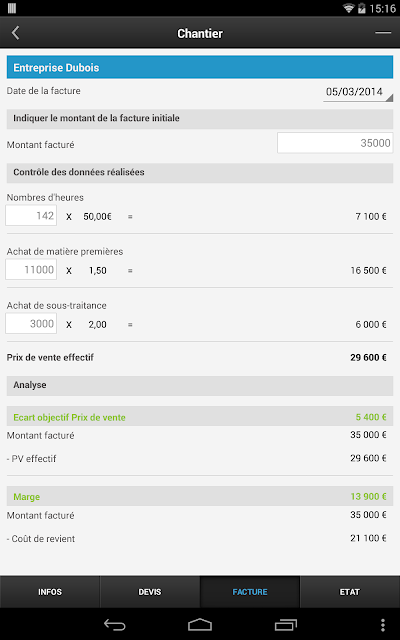Select the FACTURE tab
Image resolution: width=400 pixels, height=640 pixels.
click(x=250, y=592)
